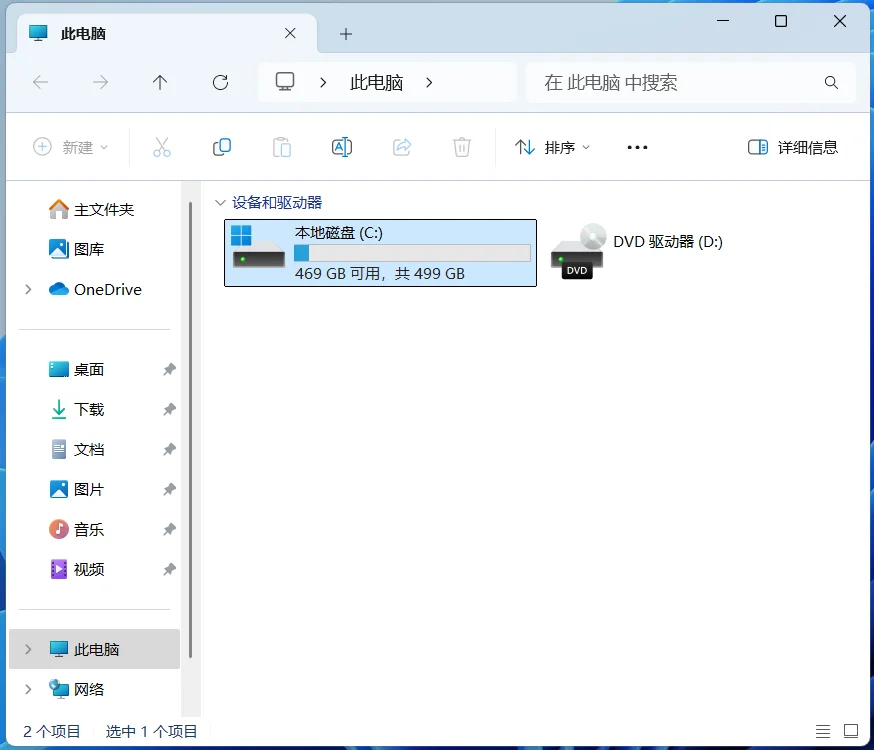Switch to details view in the status bar
This screenshot has height=750, width=874.
[823, 731]
